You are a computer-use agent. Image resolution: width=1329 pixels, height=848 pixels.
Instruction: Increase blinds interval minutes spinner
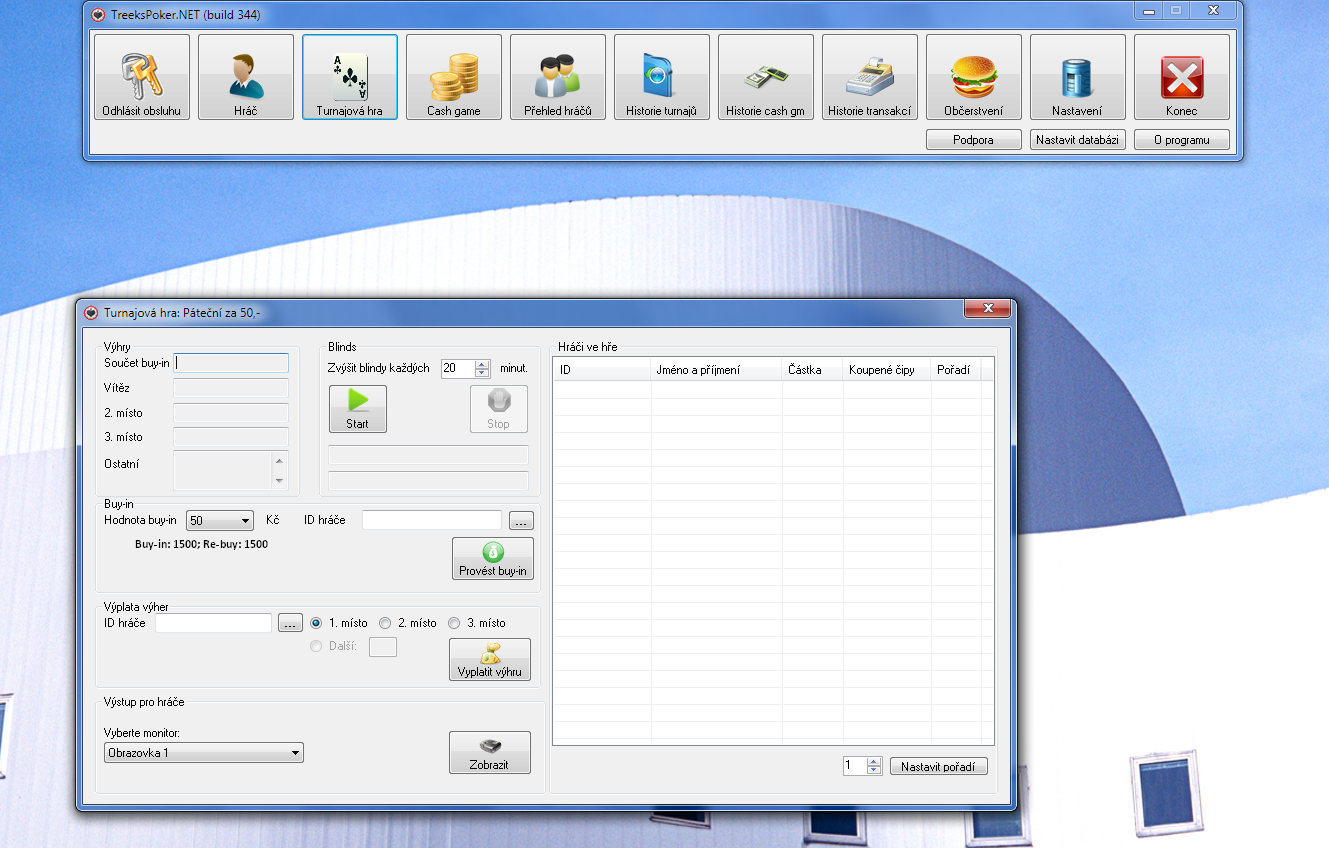point(482,364)
